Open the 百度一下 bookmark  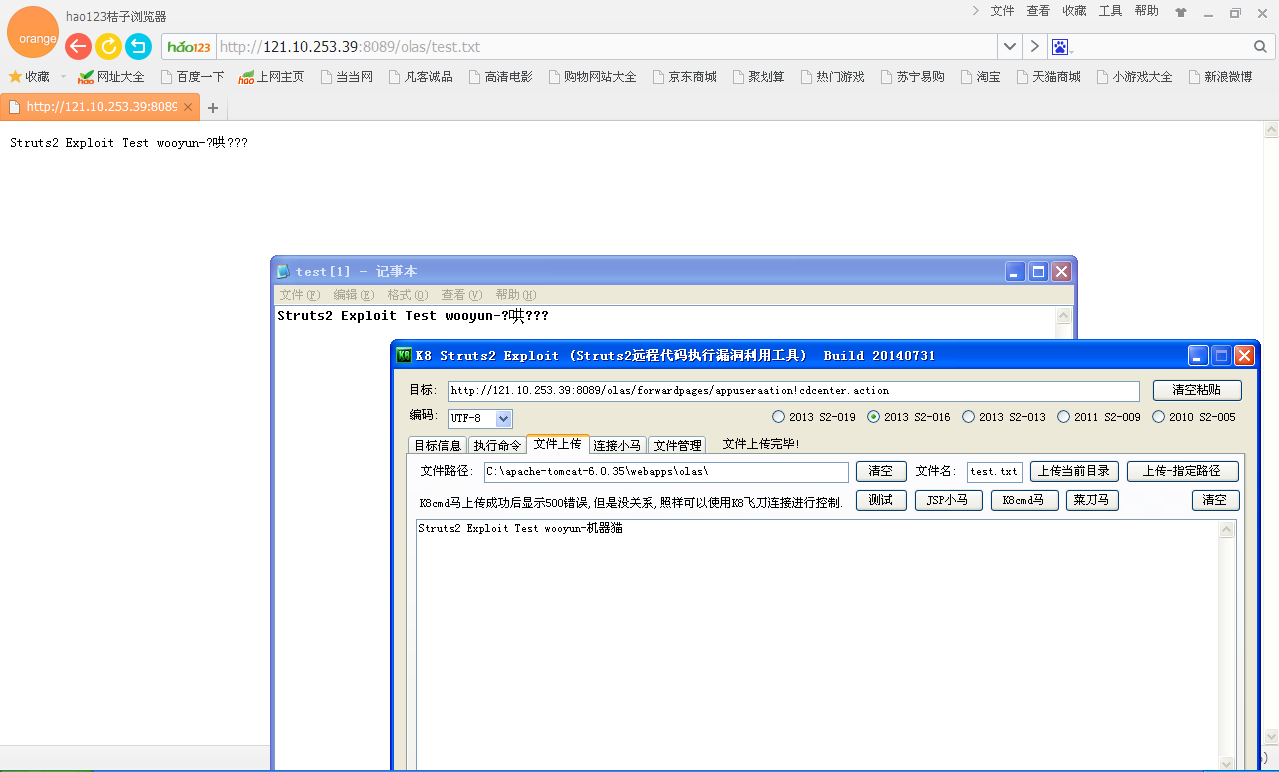click(x=192, y=77)
